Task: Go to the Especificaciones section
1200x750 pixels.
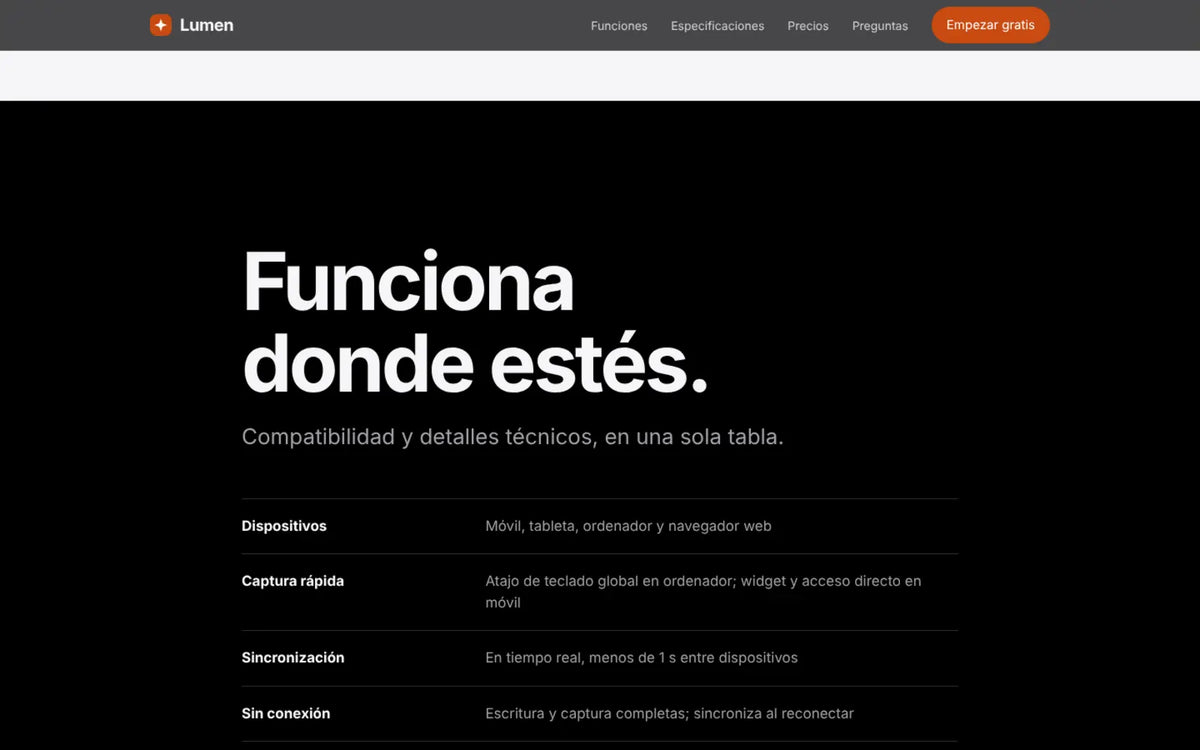Action: pos(717,26)
